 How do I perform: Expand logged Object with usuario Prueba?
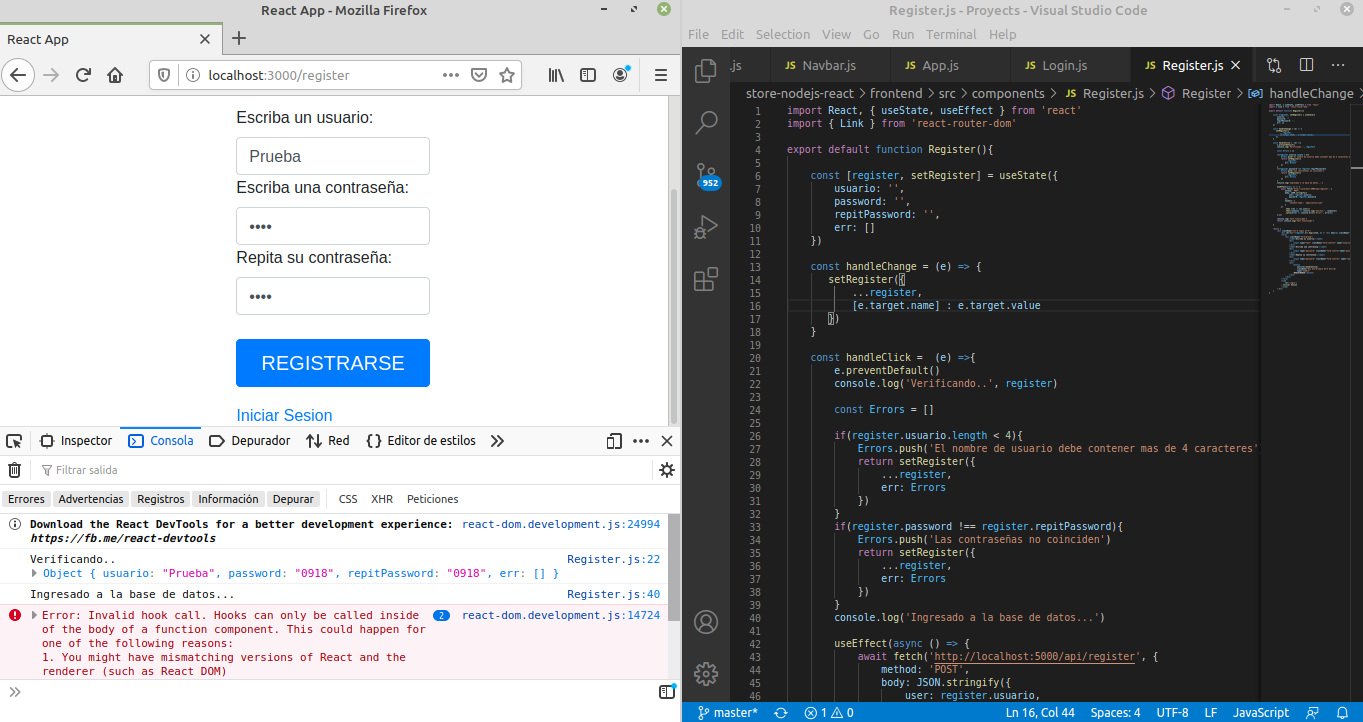point(36,574)
